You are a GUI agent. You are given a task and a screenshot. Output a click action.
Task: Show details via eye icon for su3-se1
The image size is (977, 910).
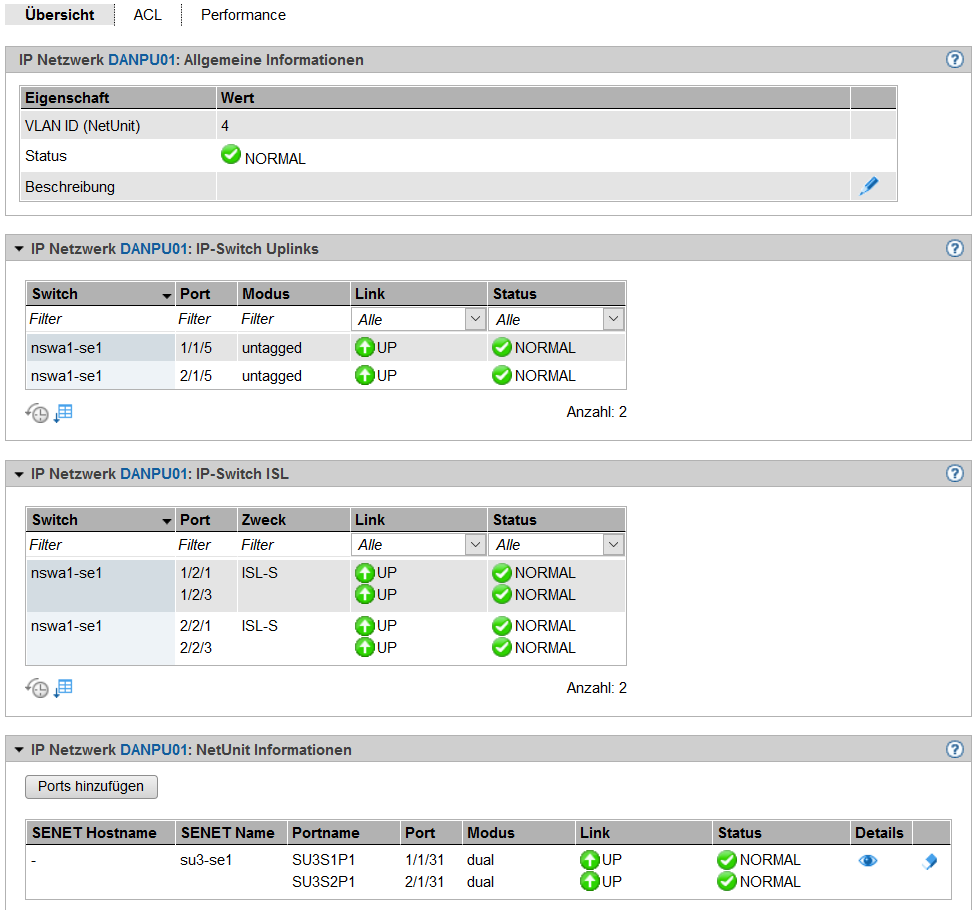pyautogui.click(x=867, y=860)
